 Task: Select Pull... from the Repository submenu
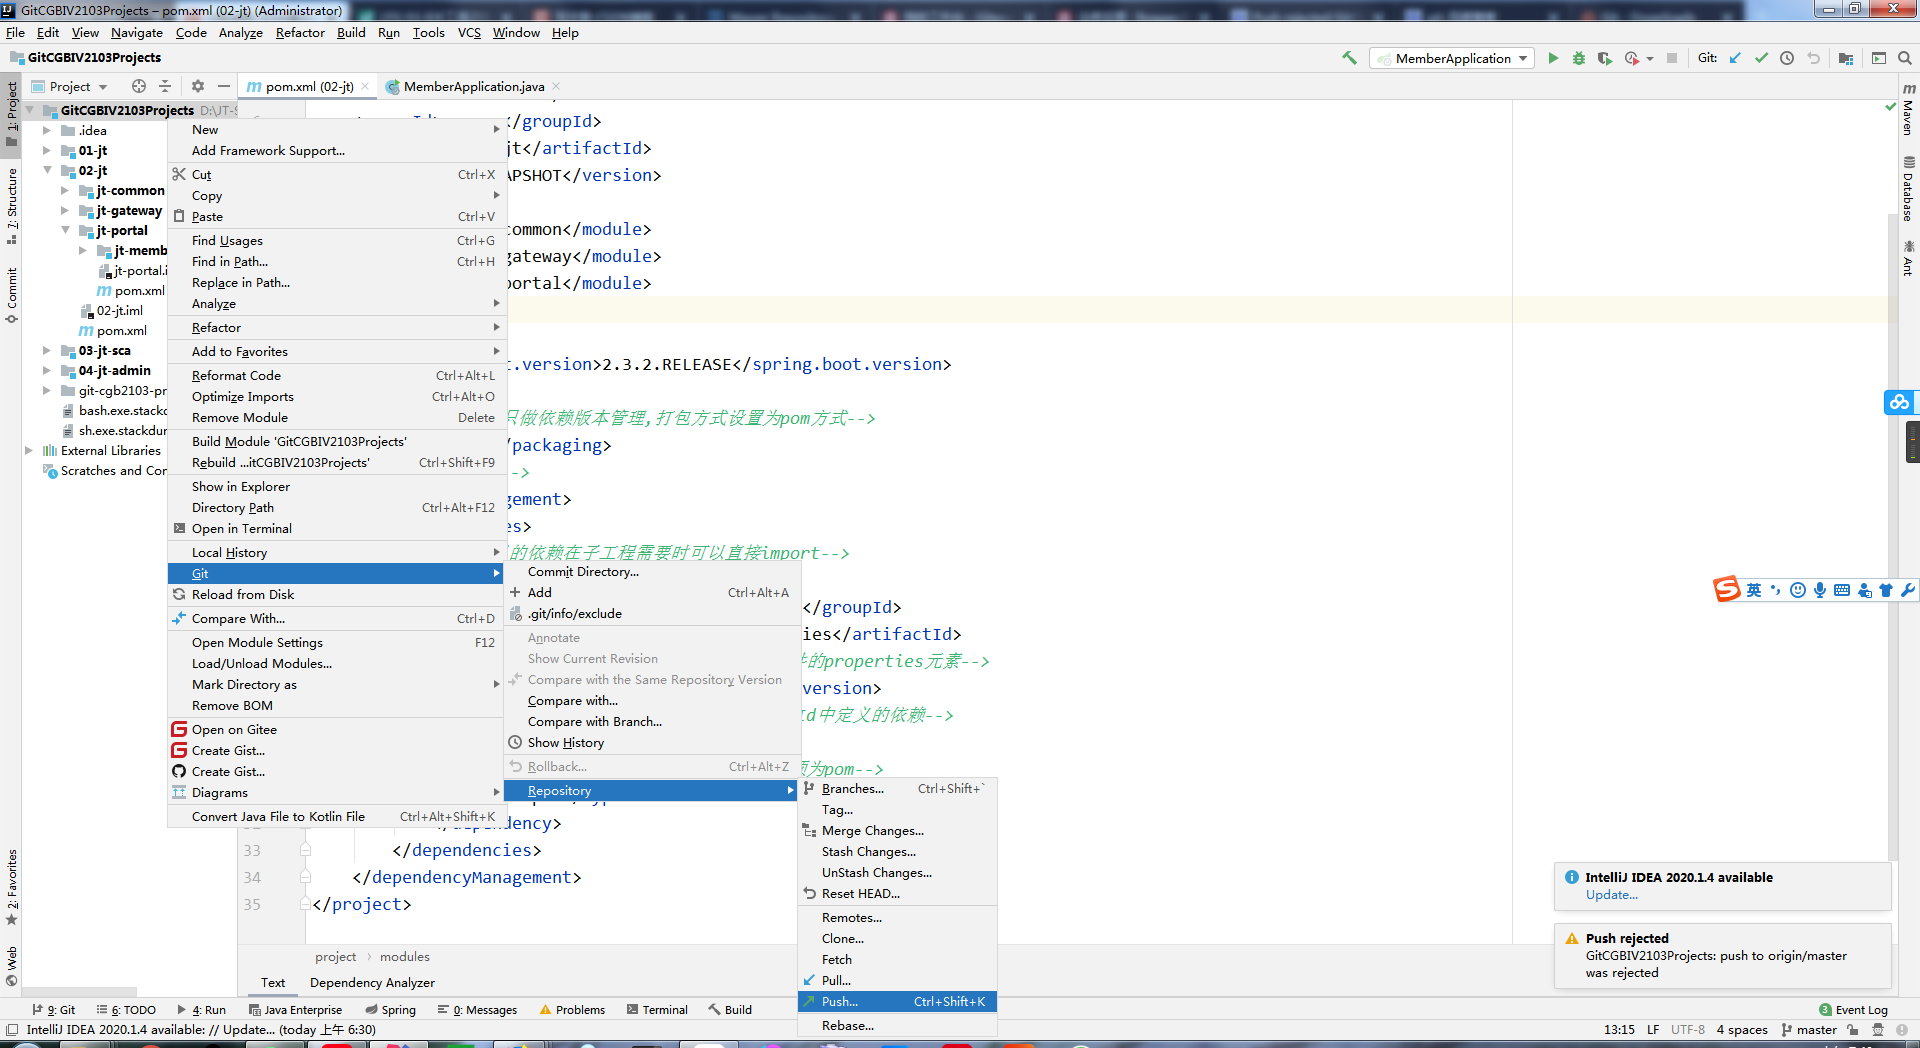[x=897, y=980]
